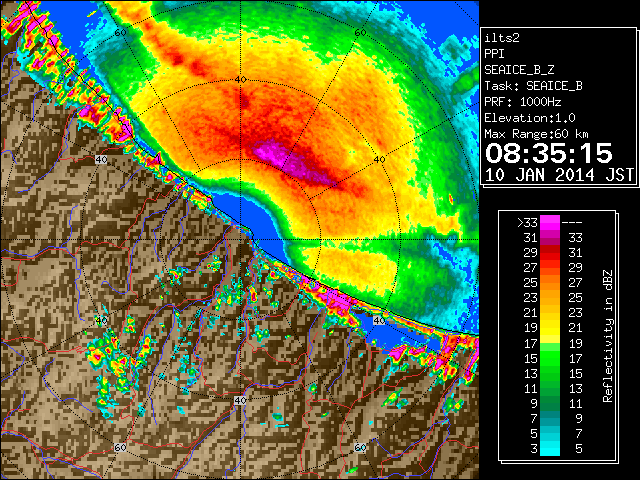
Task: Pick the red legend swatch for 29–31 dBZ
Action: click(550, 253)
